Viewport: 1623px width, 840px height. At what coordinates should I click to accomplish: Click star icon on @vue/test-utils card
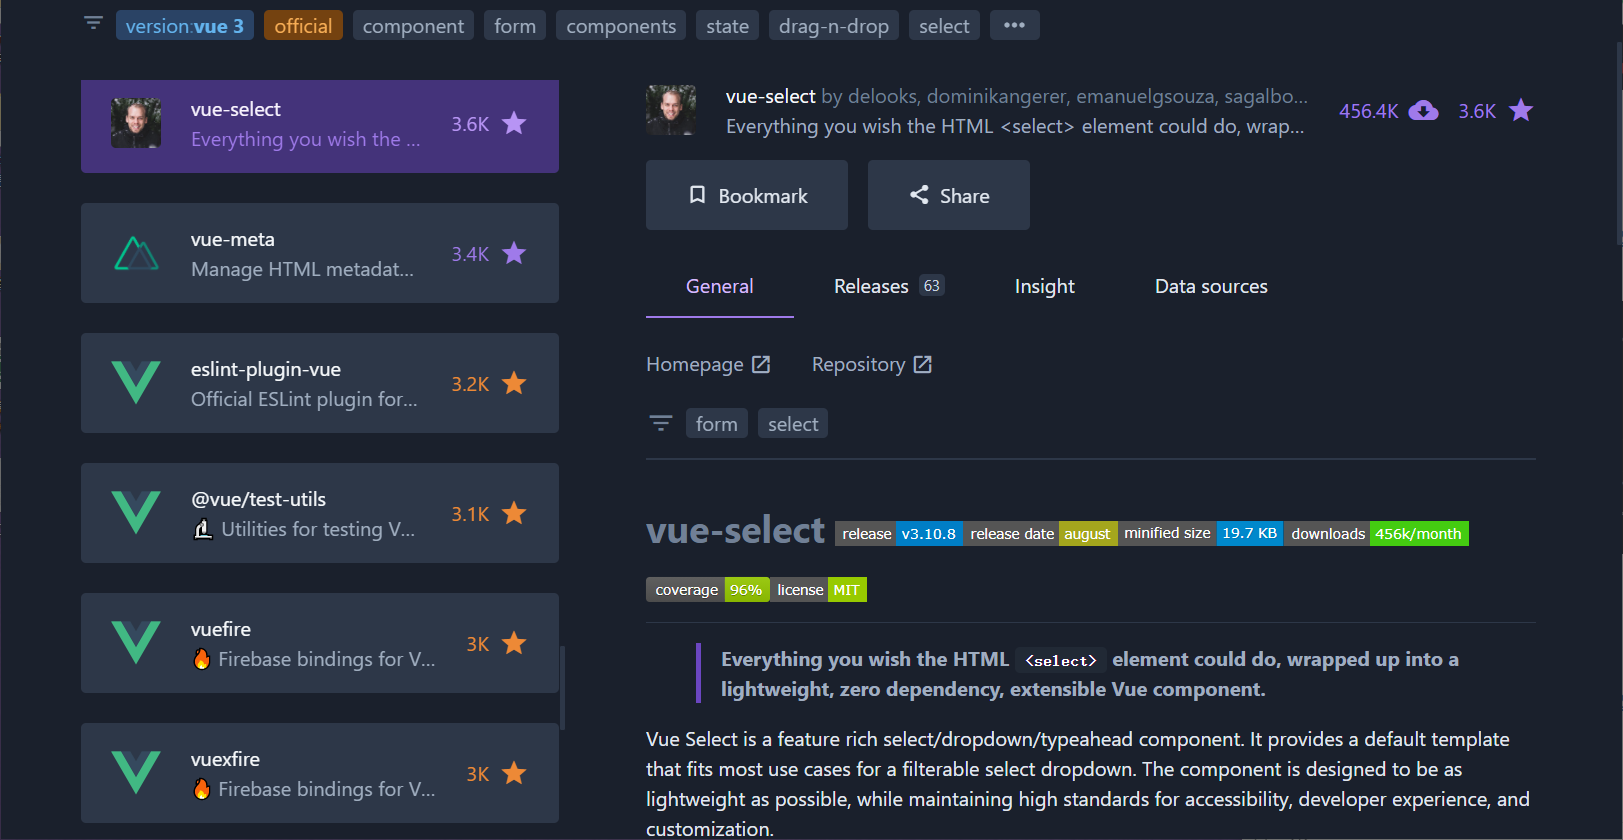[x=514, y=513]
